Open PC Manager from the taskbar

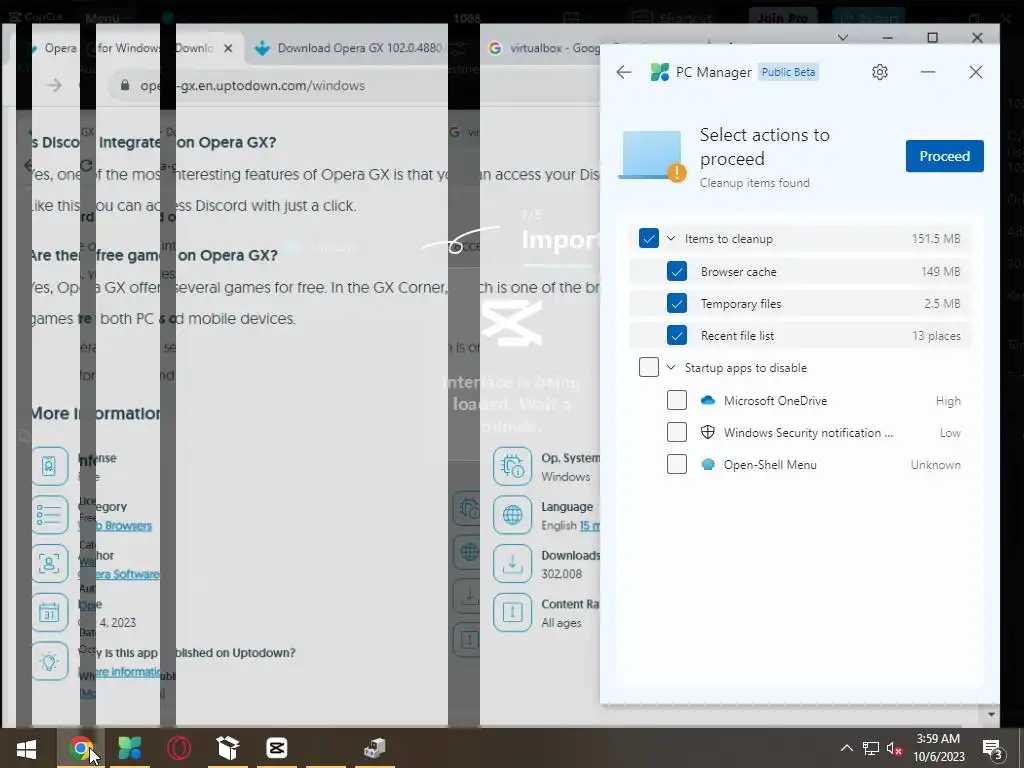[x=129, y=748]
